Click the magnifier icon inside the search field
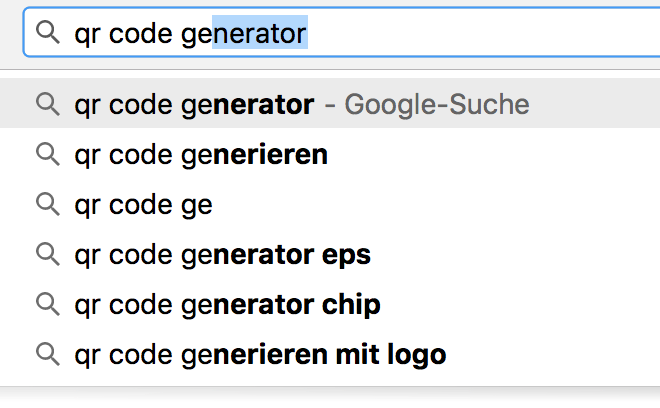Viewport: 660px width, 408px height. [x=47, y=34]
